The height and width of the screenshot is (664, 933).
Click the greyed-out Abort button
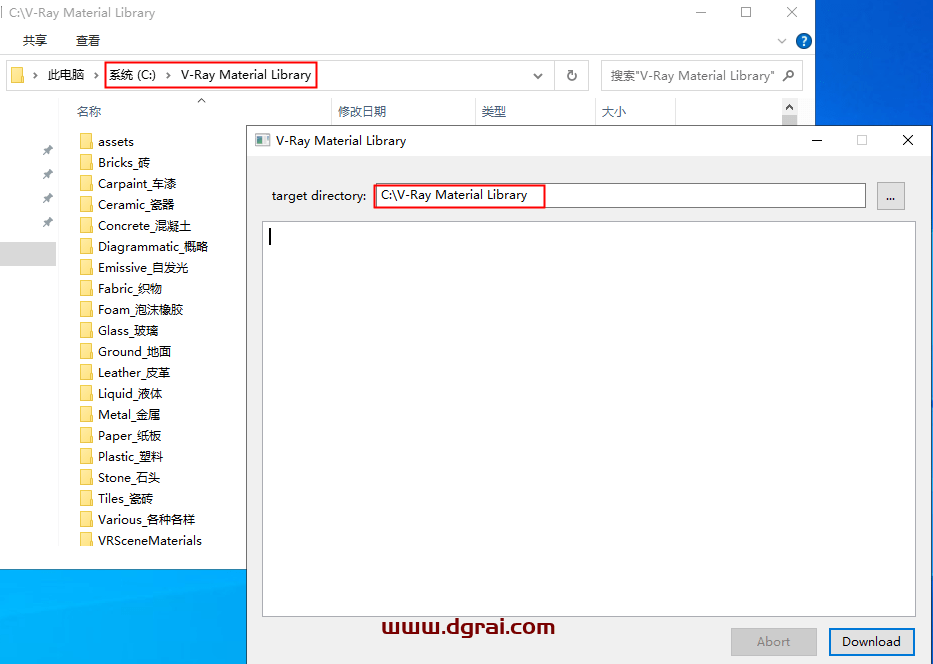click(774, 642)
